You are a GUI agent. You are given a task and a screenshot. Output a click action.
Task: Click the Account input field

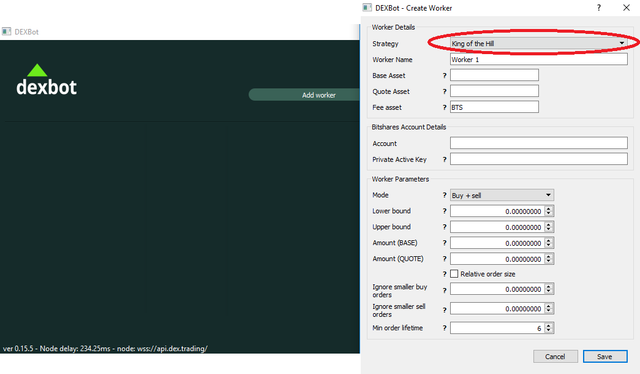pyautogui.click(x=538, y=143)
